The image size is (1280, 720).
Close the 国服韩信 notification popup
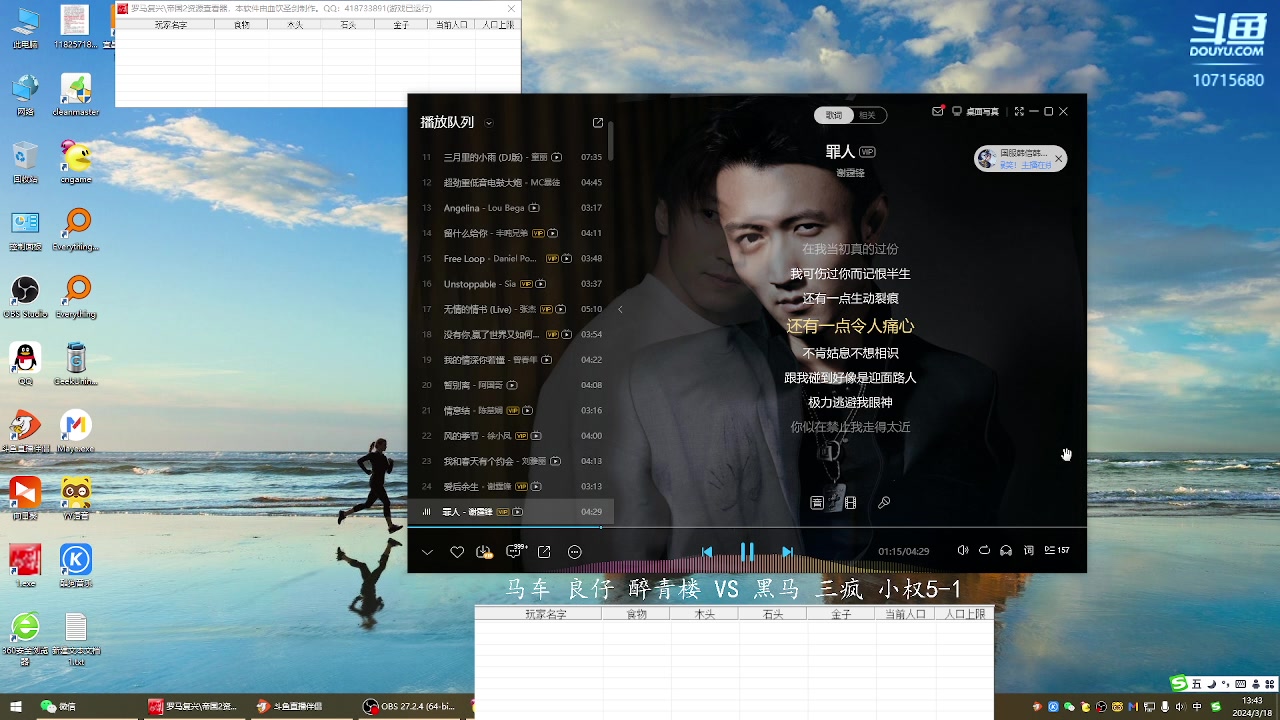pyautogui.click(x=1058, y=159)
